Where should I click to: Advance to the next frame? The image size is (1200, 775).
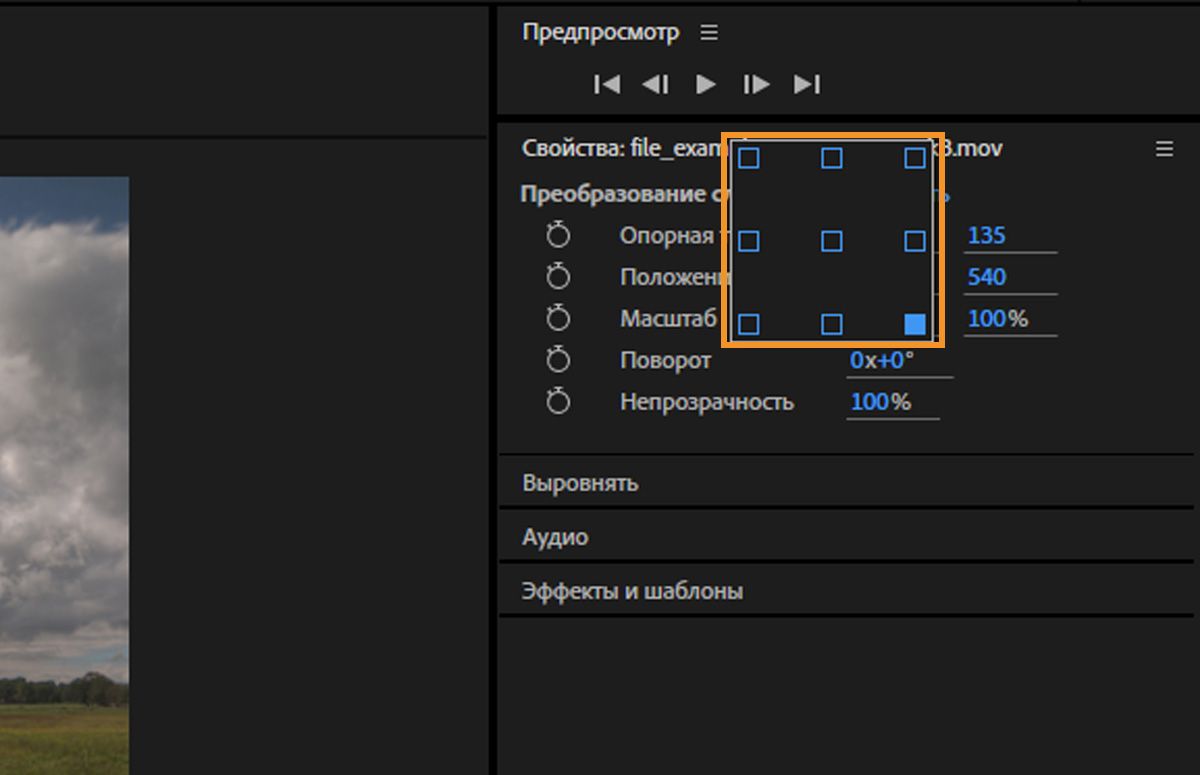pos(756,85)
